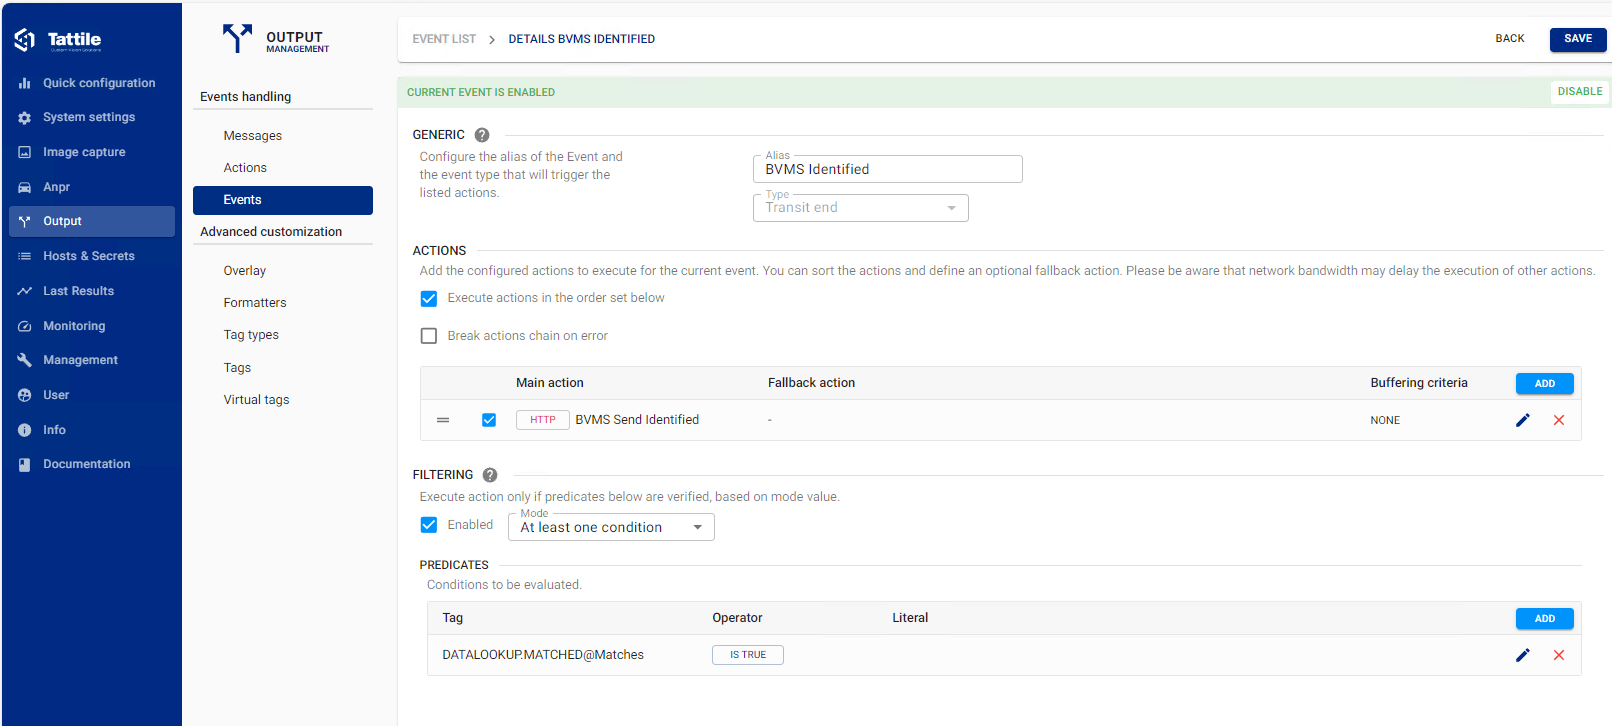Click the DATALOOKUP.MATCHED@Matches tag text

(543, 655)
